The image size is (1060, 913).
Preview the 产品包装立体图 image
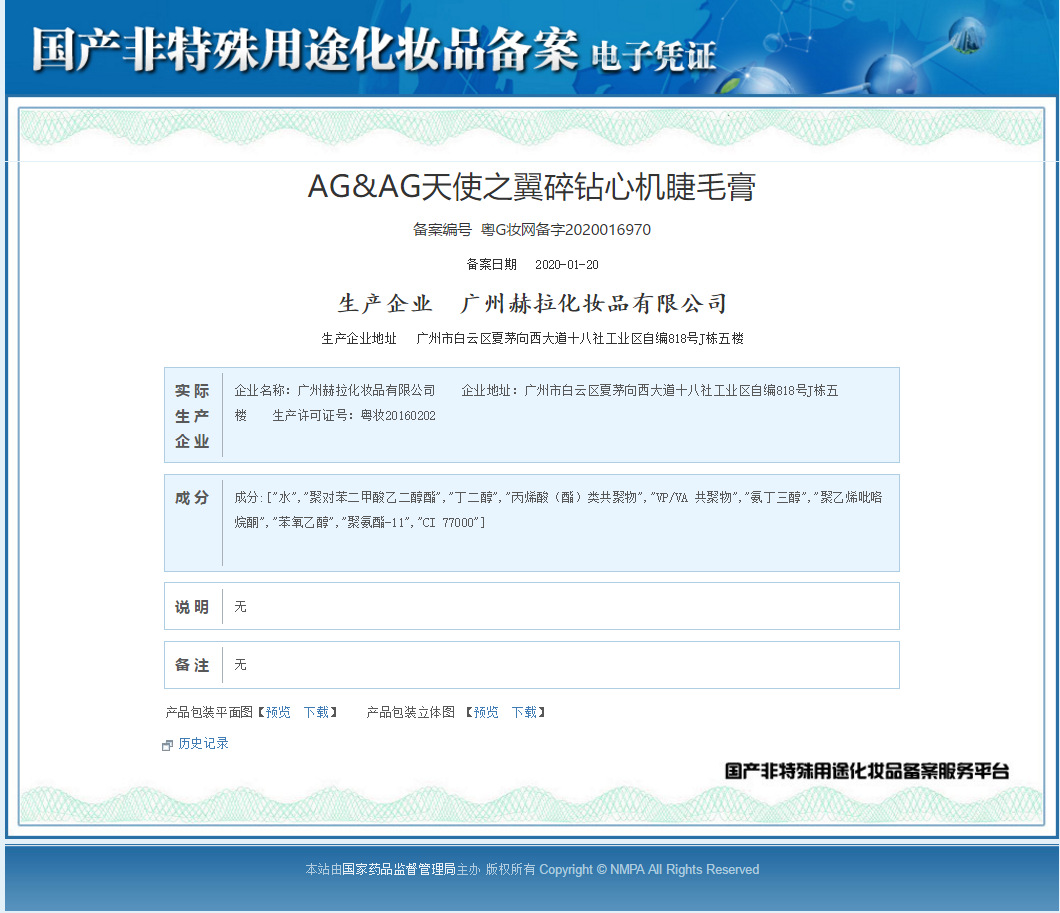point(486,713)
